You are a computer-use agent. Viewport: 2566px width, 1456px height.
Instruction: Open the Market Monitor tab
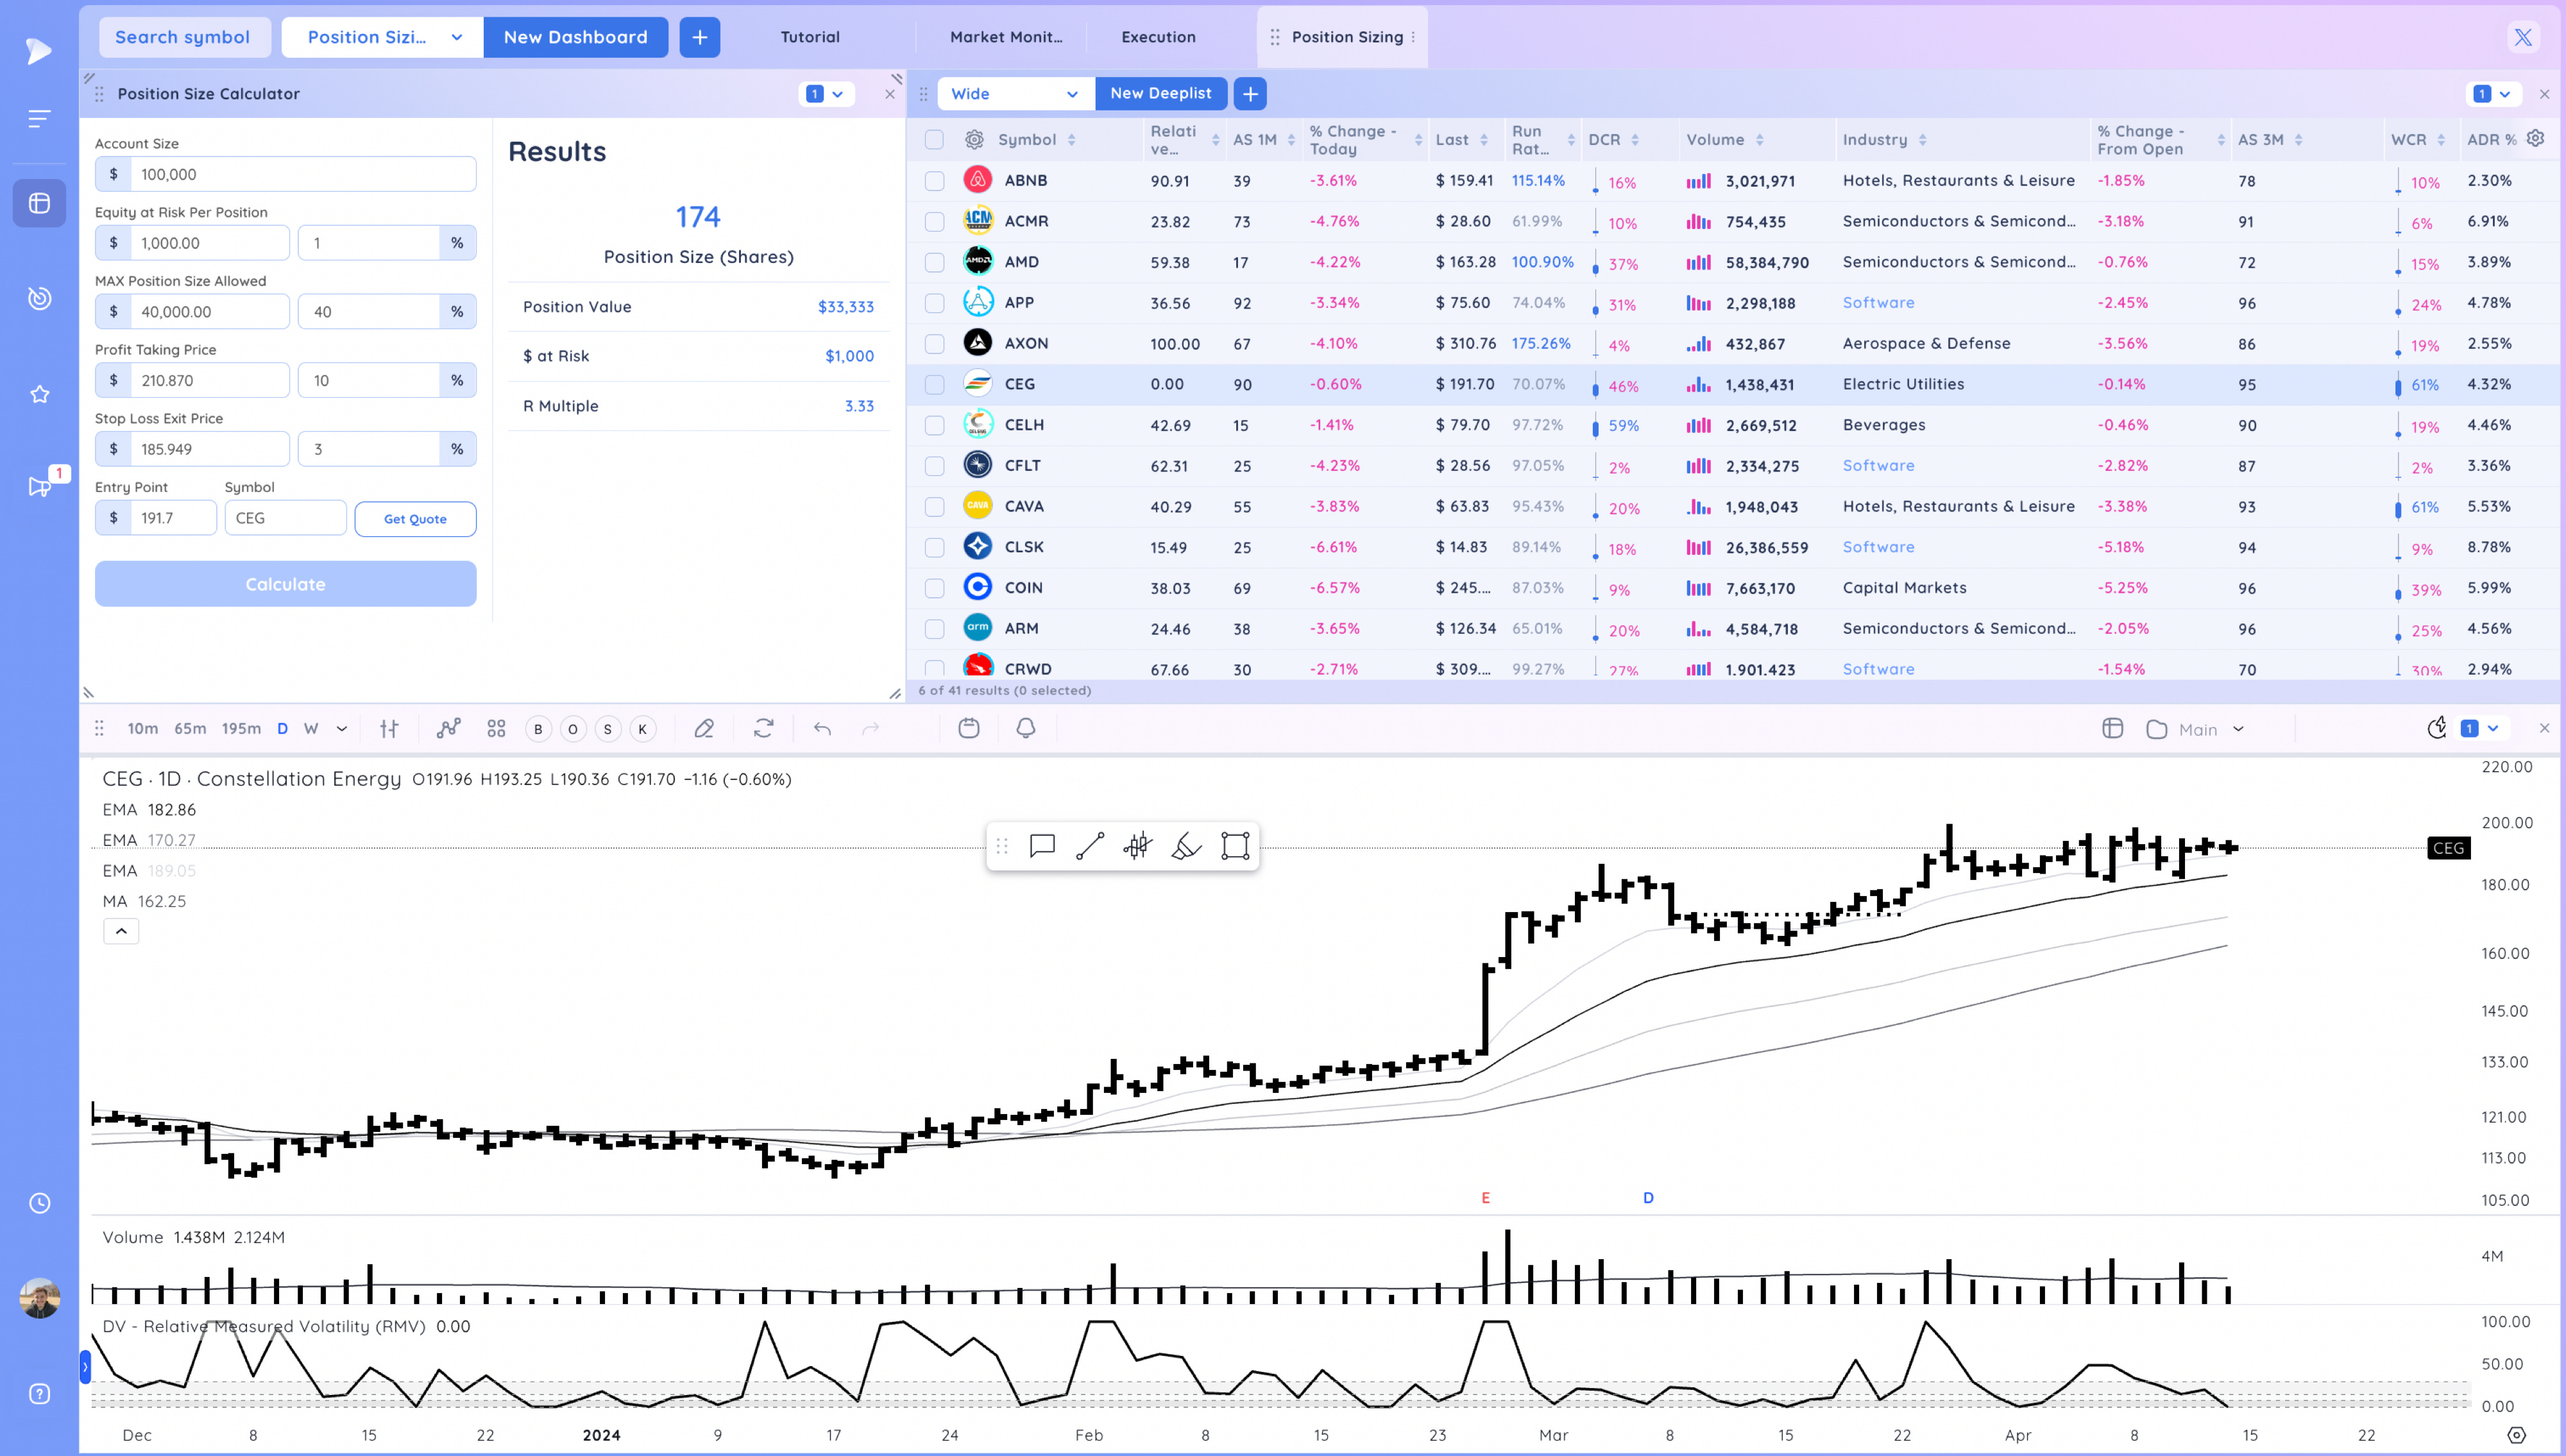click(1005, 37)
